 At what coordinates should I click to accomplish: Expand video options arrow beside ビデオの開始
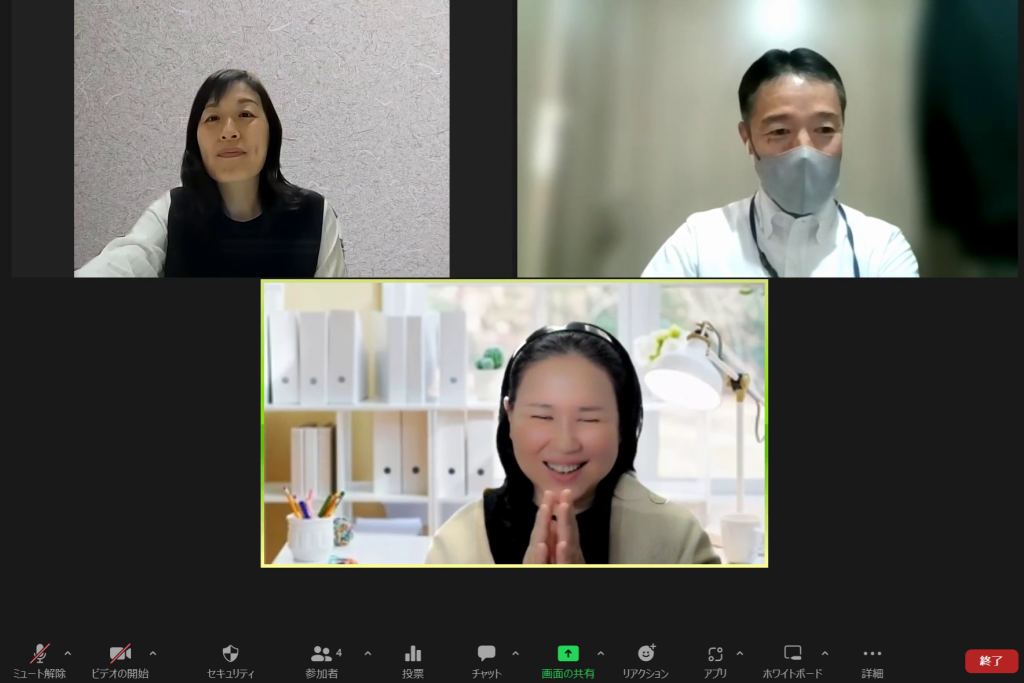click(153, 654)
